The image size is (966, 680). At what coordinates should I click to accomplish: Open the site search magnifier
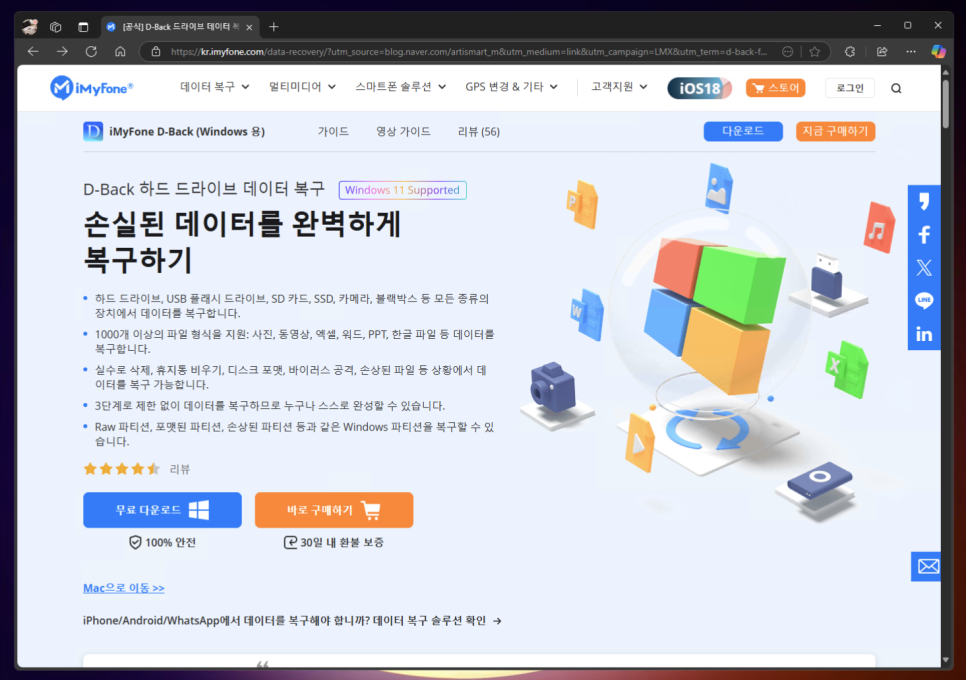click(x=896, y=88)
